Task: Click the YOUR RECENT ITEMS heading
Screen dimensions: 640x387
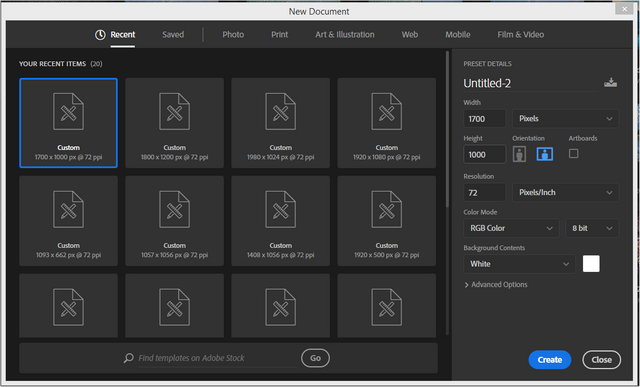Action: pyautogui.click(x=52, y=64)
